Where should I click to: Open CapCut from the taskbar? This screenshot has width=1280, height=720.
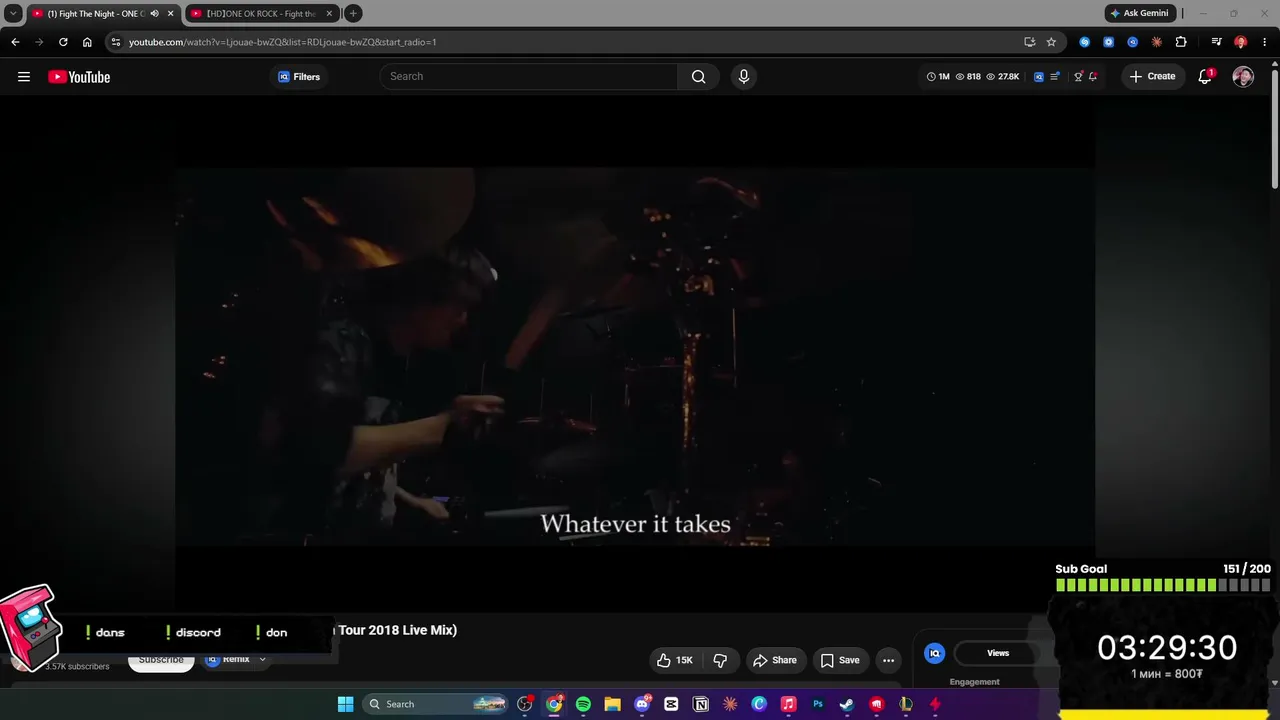(x=671, y=704)
